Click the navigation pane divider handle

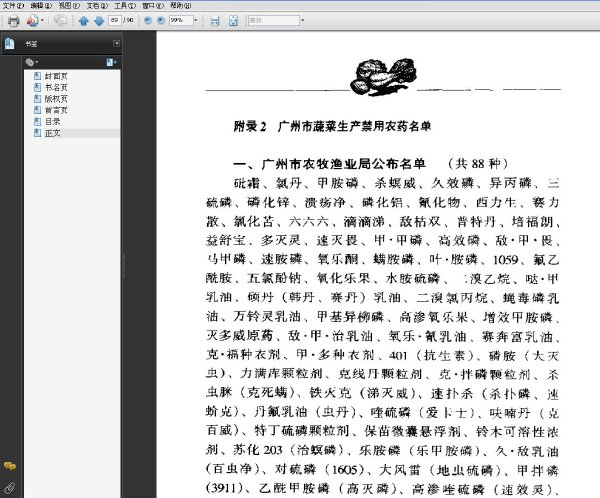124,265
